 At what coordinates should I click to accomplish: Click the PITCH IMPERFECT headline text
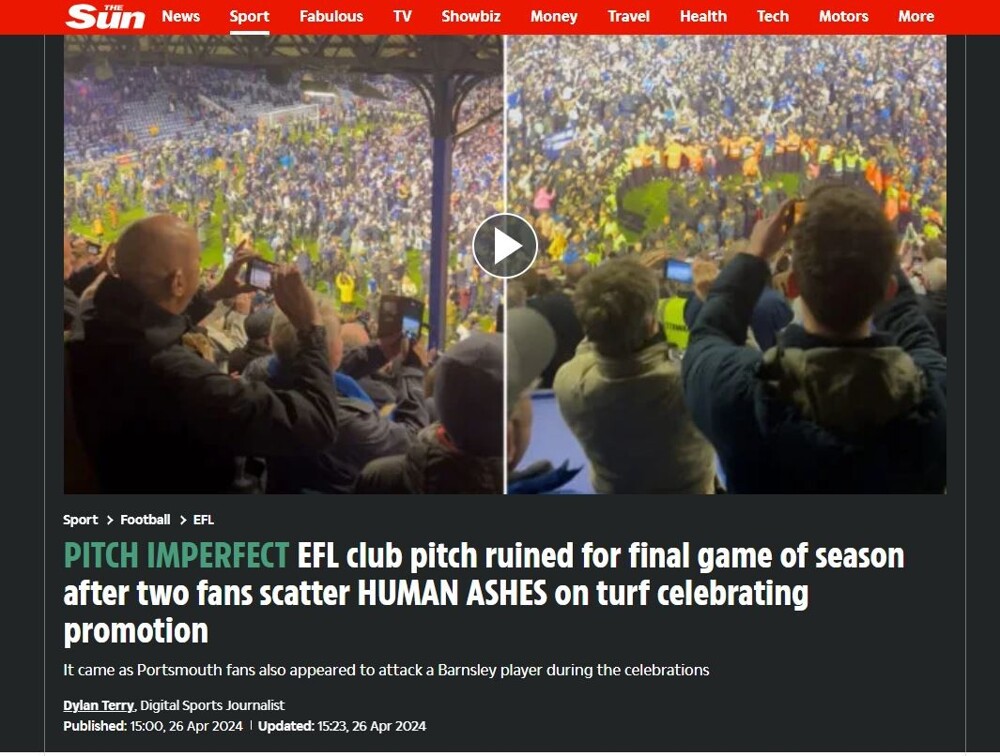176,556
